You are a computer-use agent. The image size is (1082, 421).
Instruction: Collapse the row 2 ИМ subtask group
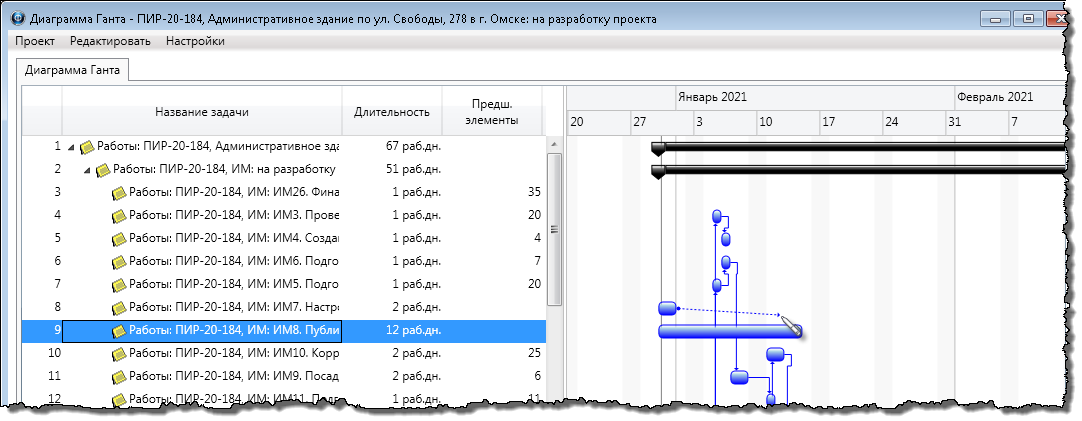click(87, 170)
